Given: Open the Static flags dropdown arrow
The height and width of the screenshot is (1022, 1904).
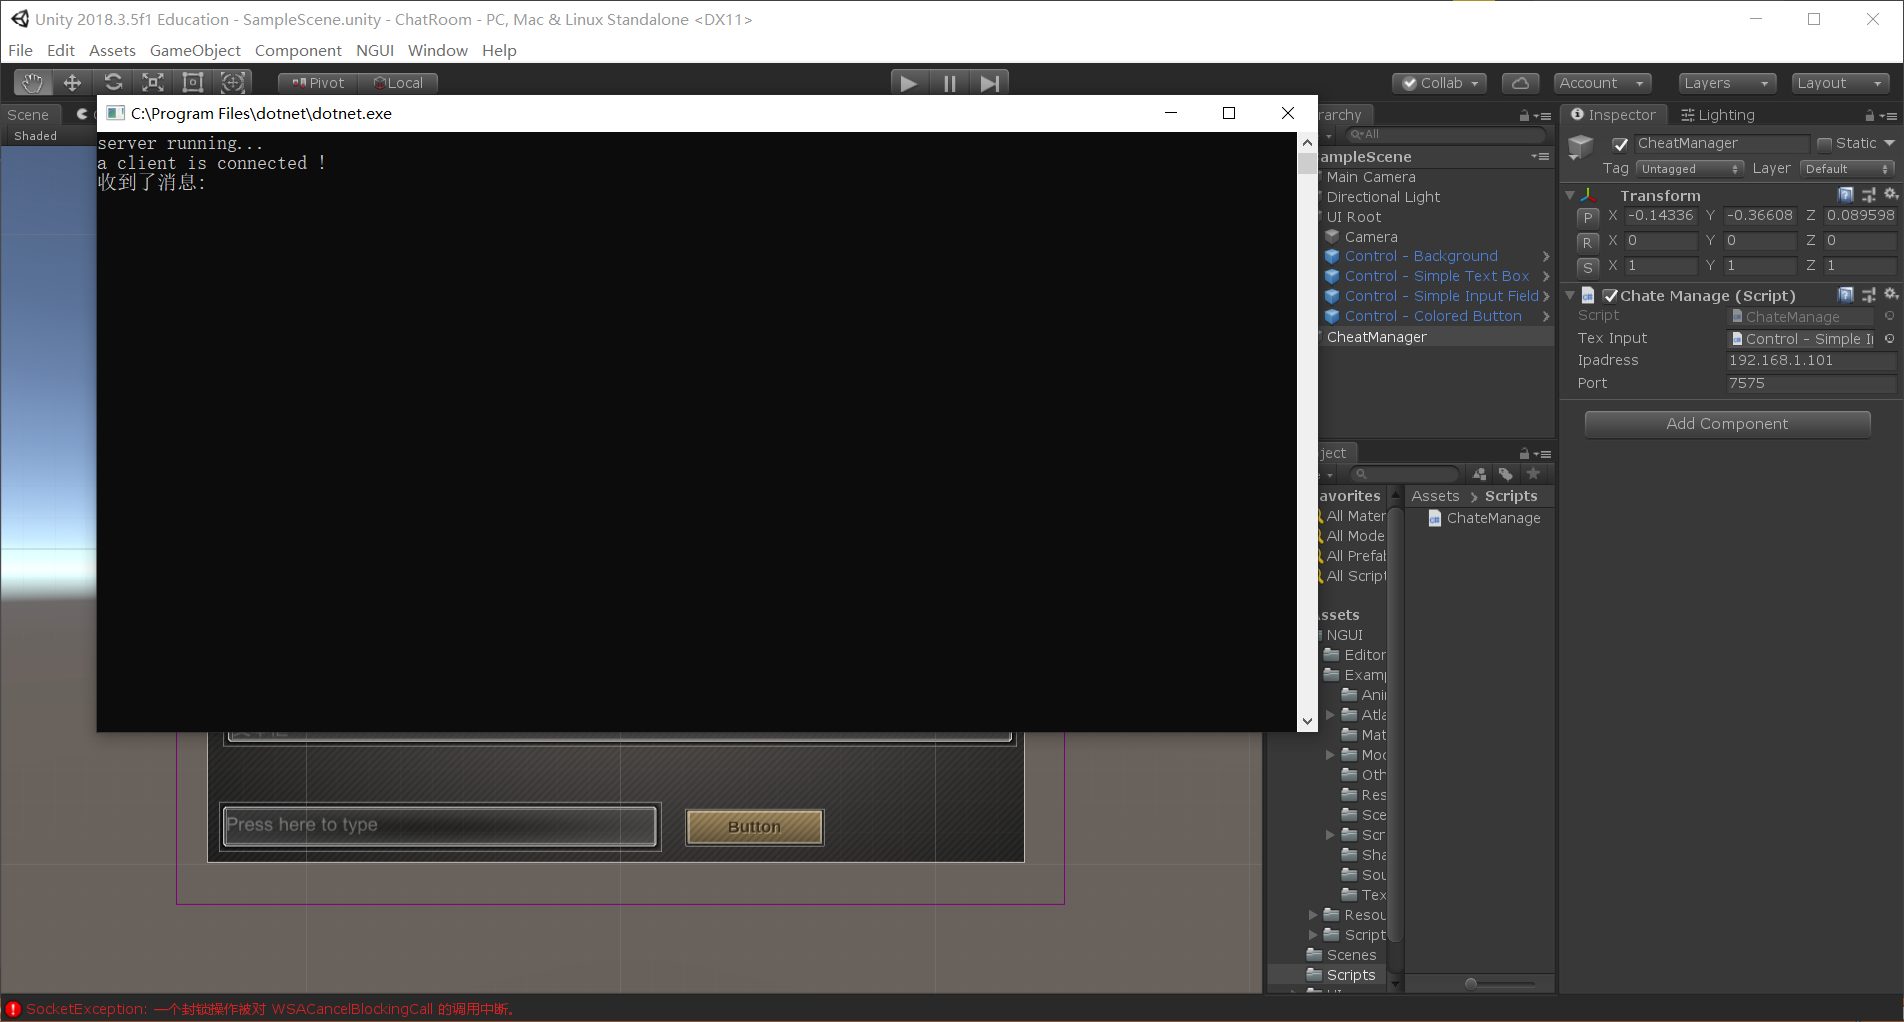Looking at the screenshot, I should tap(1889, 144).
